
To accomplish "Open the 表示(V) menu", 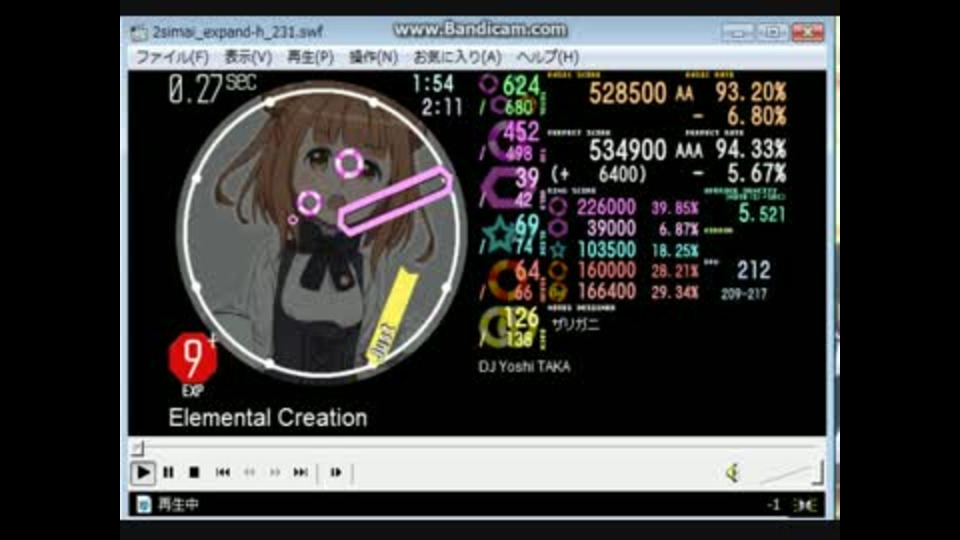I will [x=248, y=58].
